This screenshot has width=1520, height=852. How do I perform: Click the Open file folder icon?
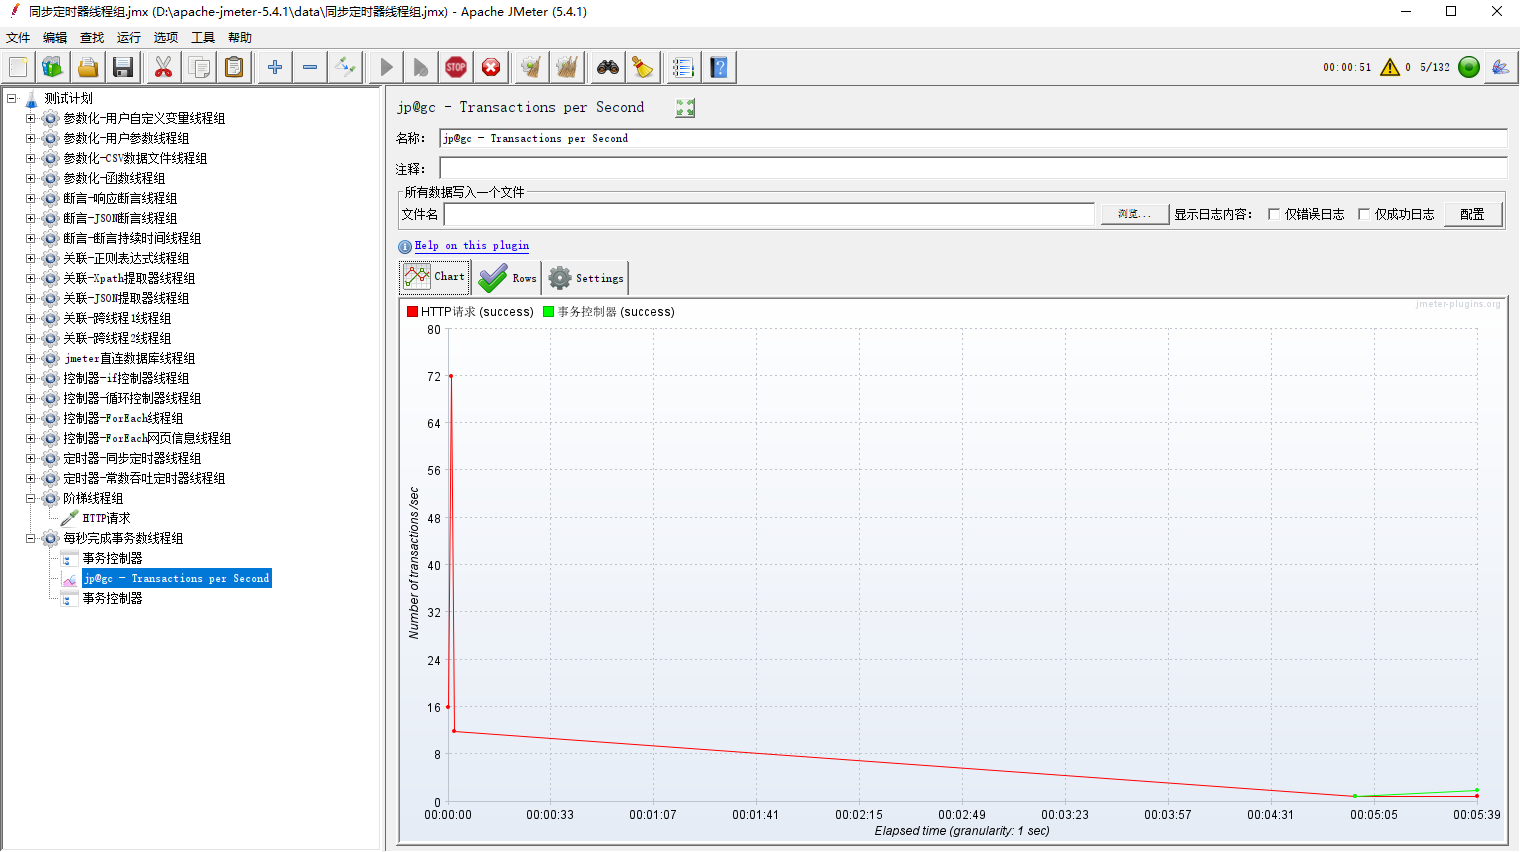click(x=88, y=67)
